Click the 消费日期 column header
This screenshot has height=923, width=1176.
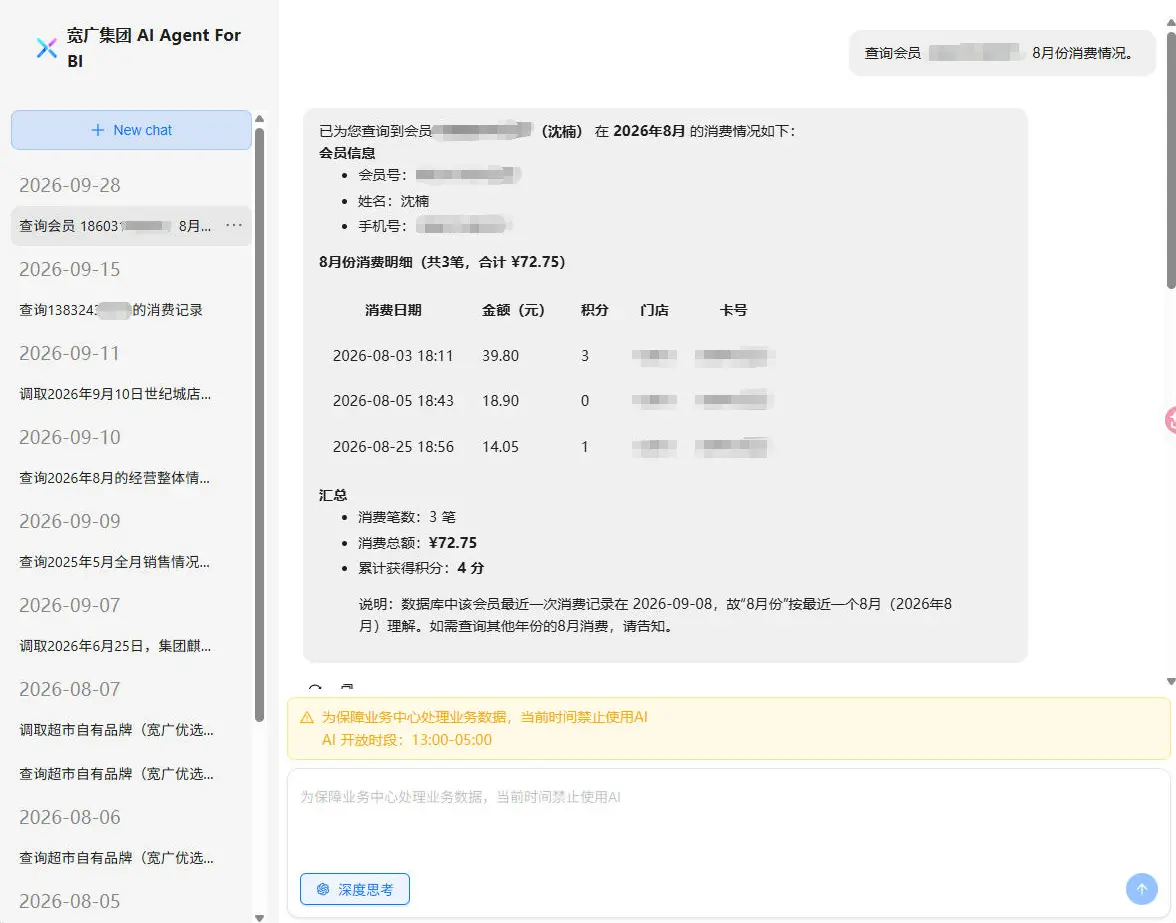click(393, 310)
